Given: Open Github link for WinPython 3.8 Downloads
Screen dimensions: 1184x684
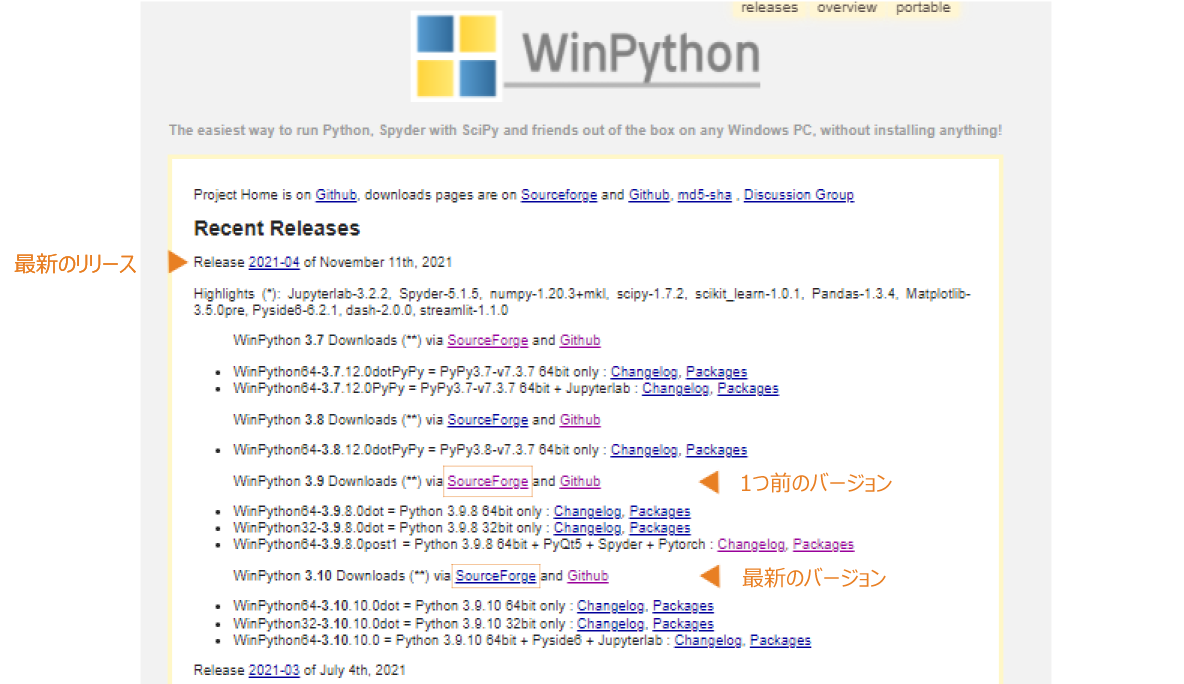Looking at the screenshot, I should coord(580,420).
